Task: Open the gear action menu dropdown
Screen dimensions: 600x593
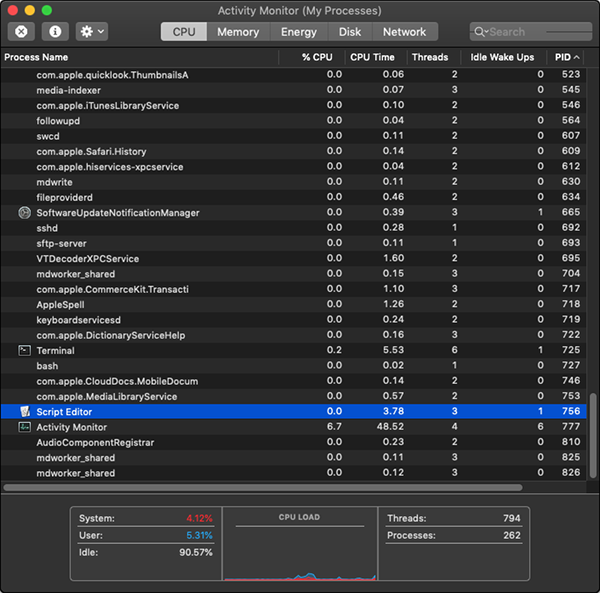Action: (92, 31)
